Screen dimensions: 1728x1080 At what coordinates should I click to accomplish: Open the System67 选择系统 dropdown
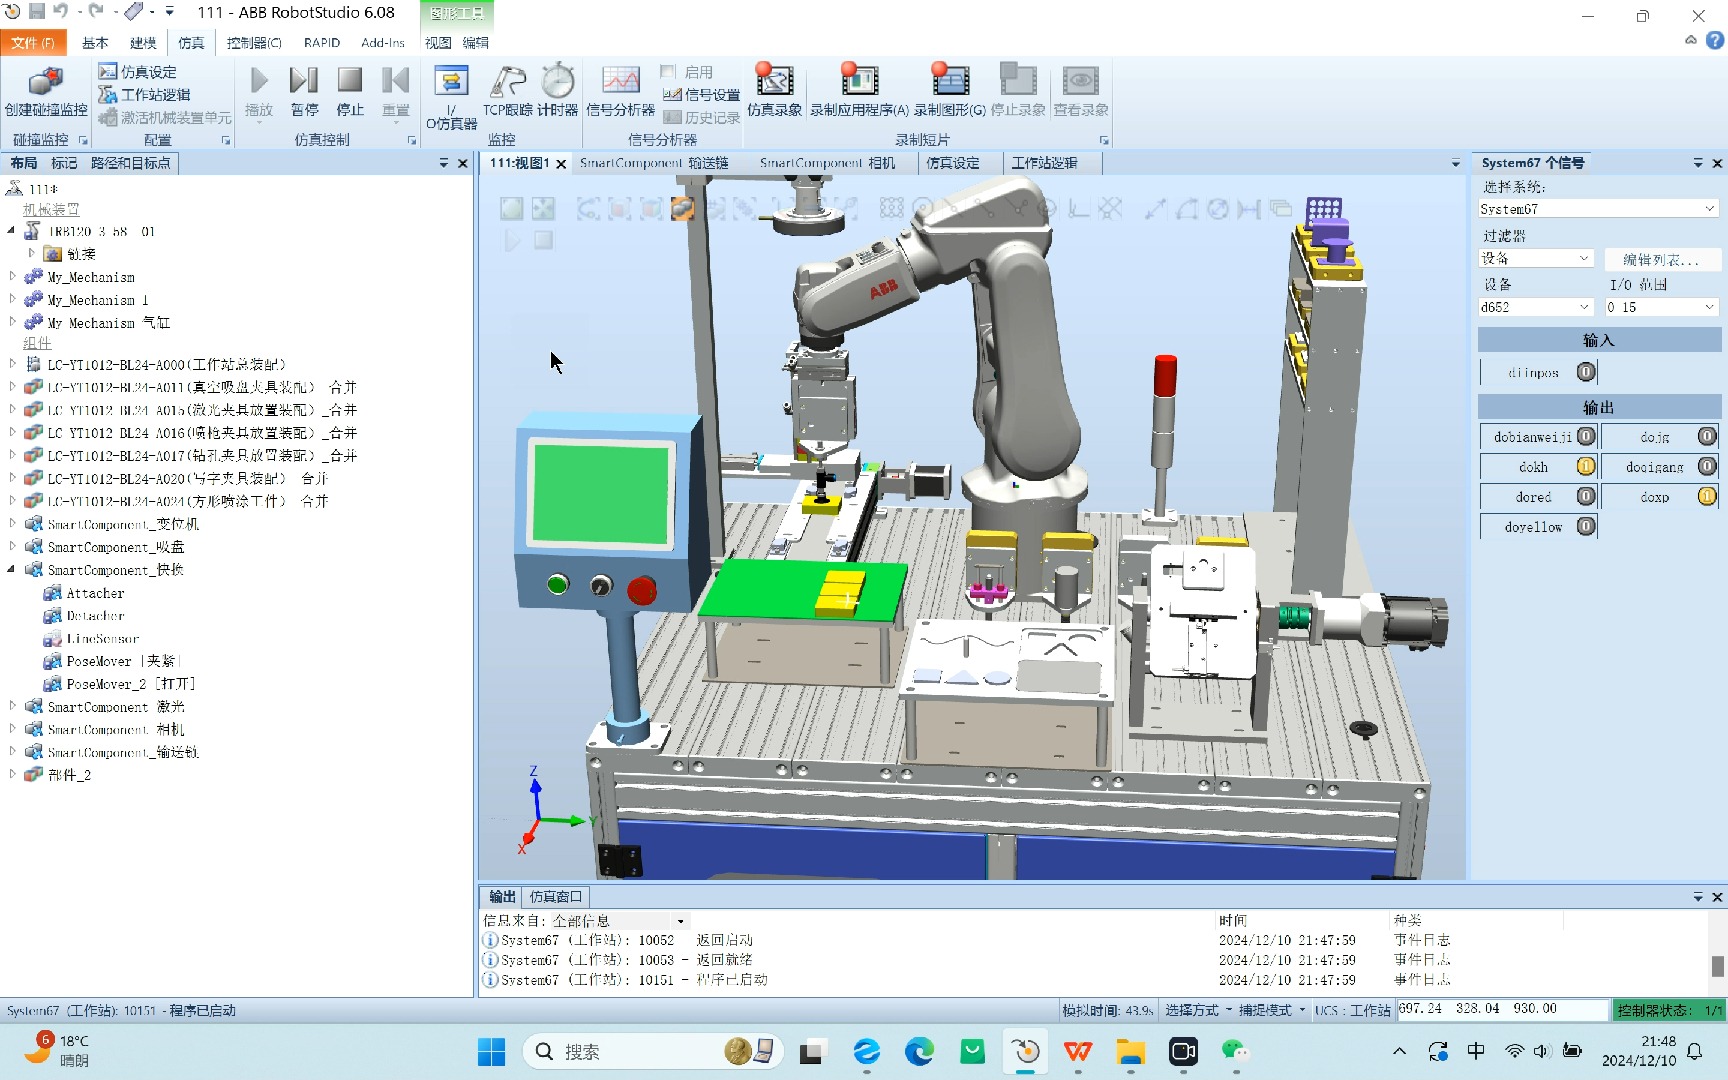coord(1598,209)
